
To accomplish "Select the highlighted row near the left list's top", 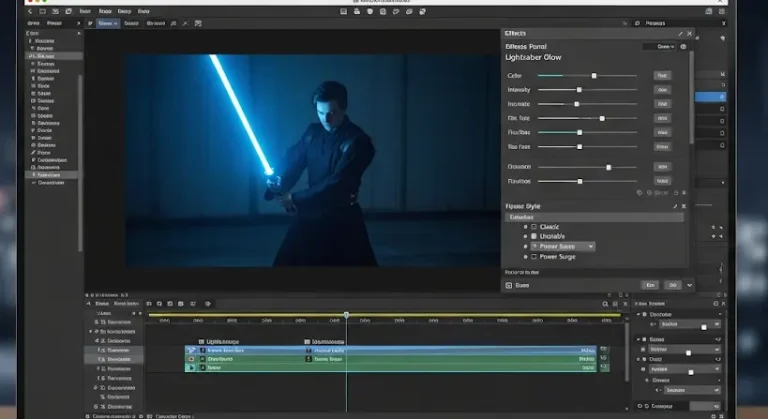I will 54,56.
